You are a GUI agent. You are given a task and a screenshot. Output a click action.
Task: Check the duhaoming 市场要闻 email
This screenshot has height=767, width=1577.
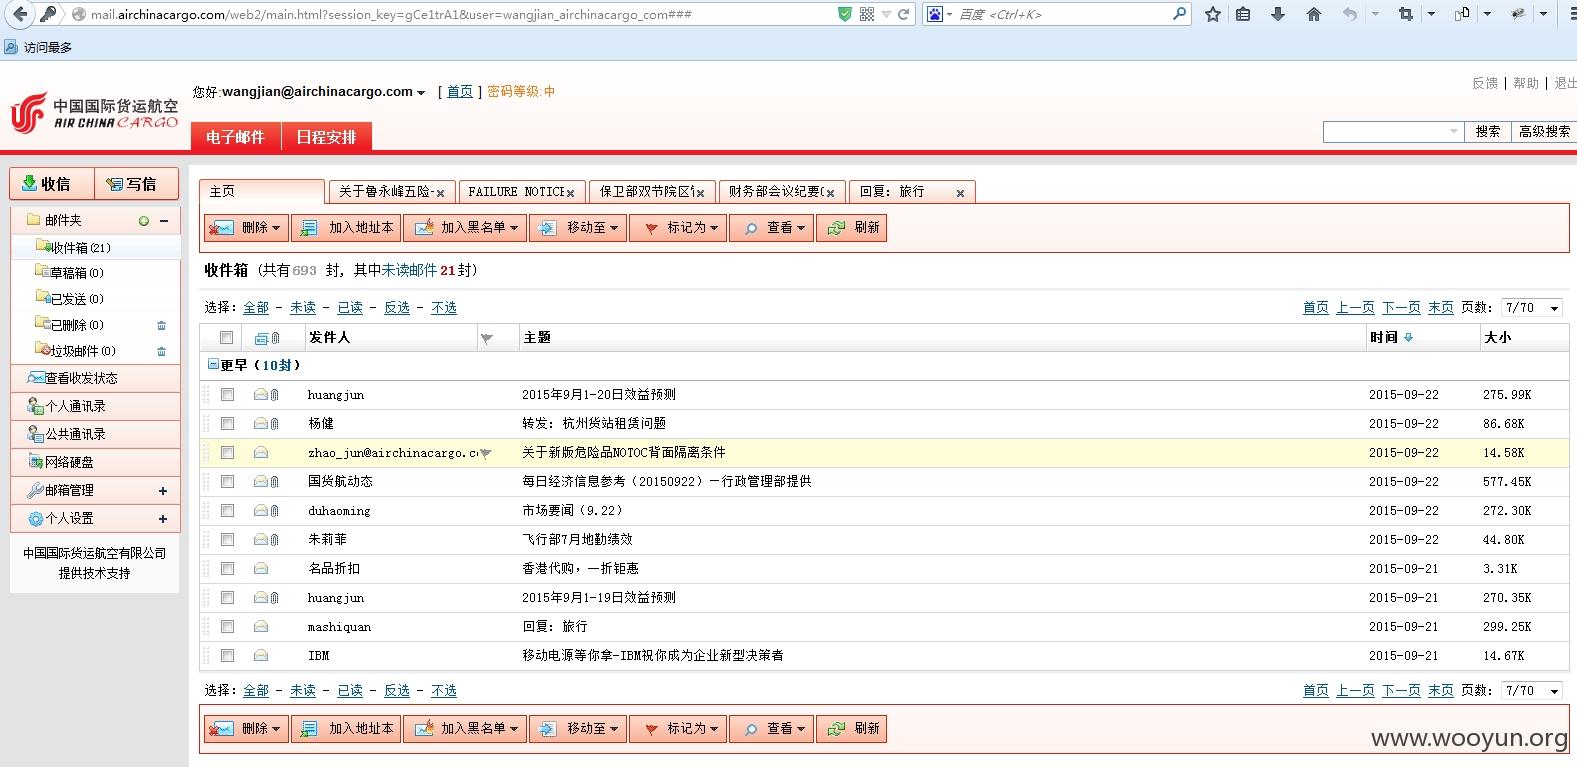pos(227,511)
